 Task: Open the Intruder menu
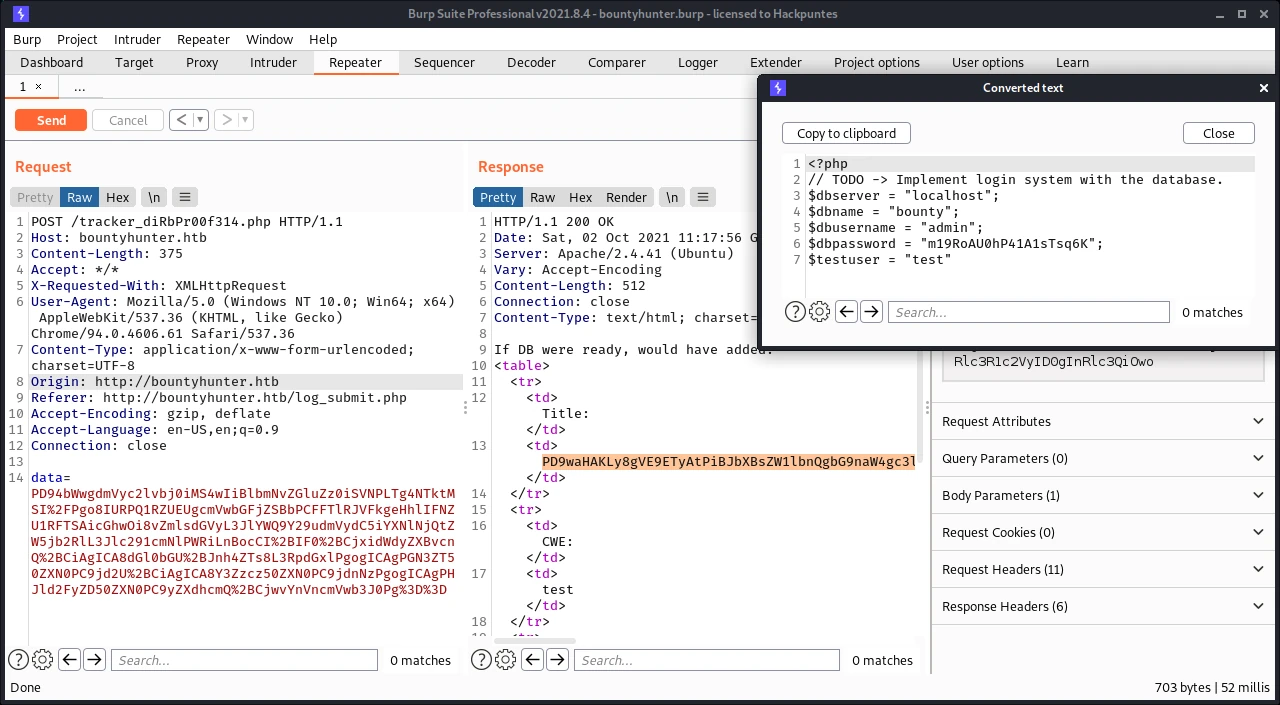(x=137, y=39)
